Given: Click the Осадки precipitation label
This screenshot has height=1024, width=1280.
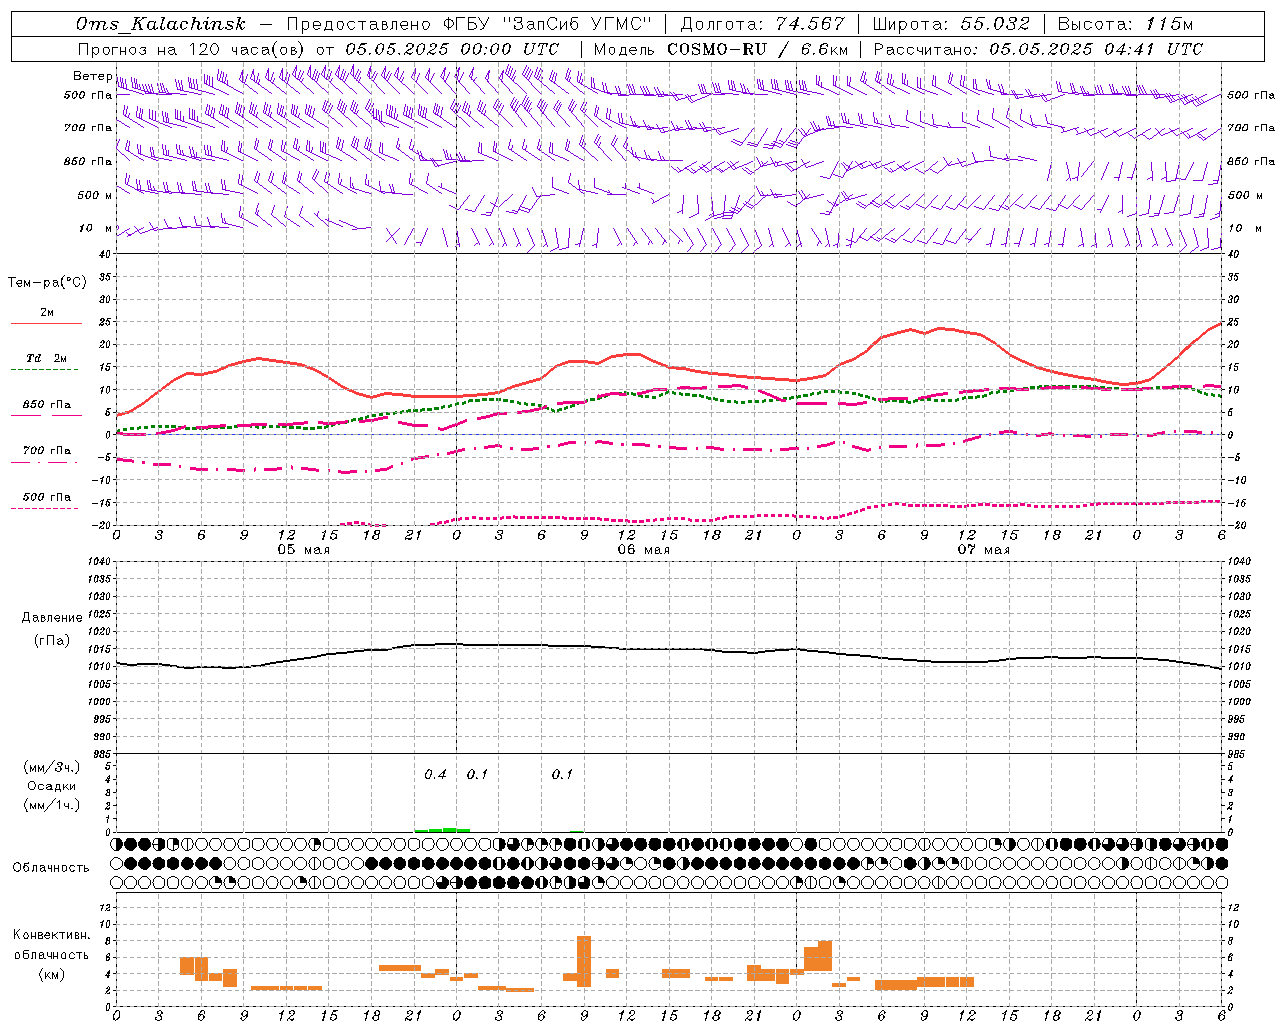Looking at the screenshot, I should pyautogui.click(x=52, y=786).
